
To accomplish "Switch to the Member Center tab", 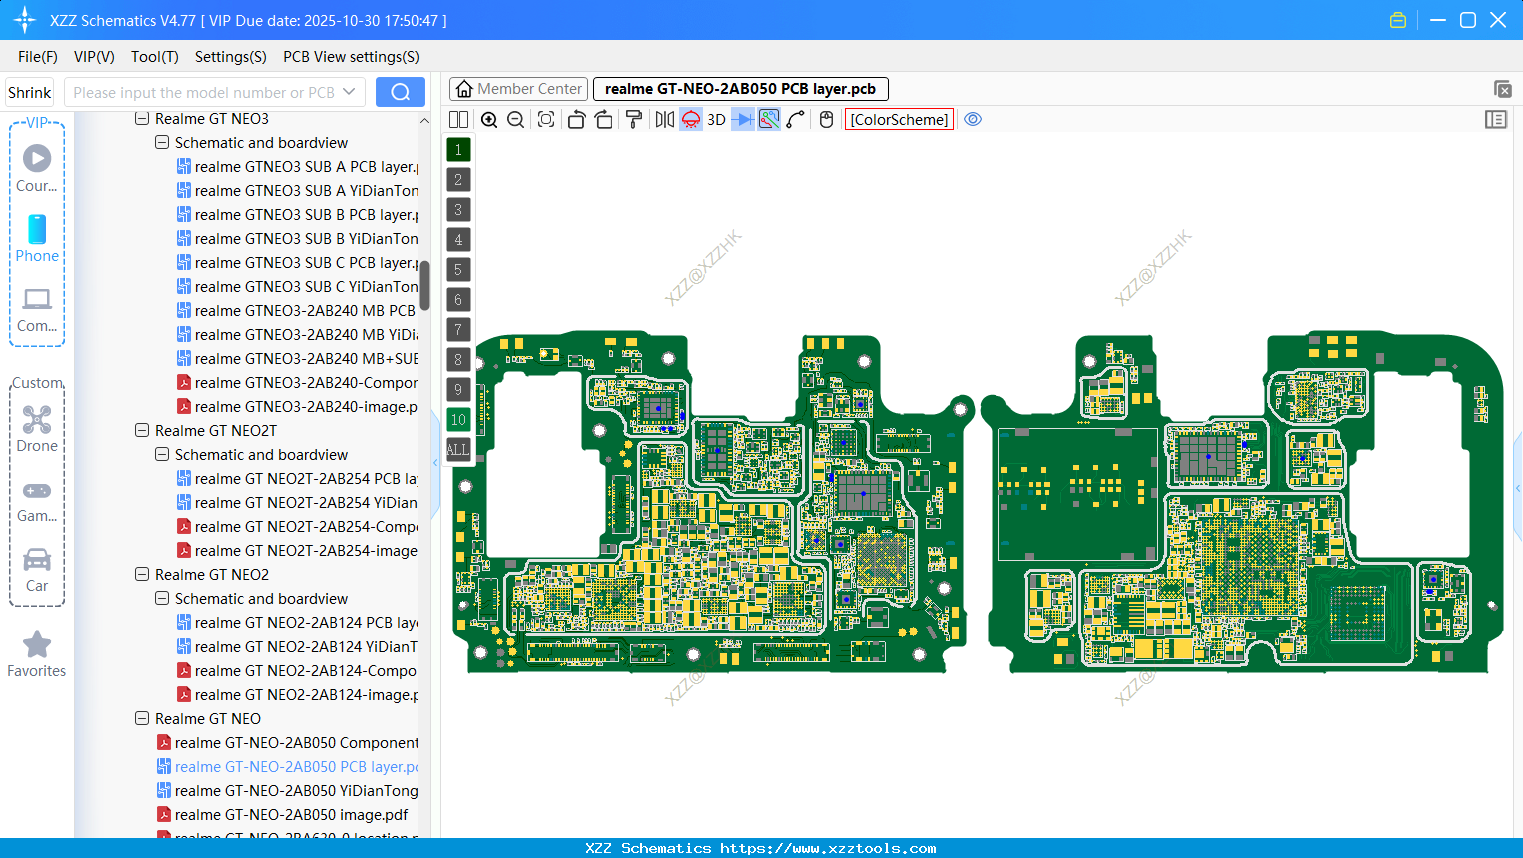I will click(x=518, y=89).
